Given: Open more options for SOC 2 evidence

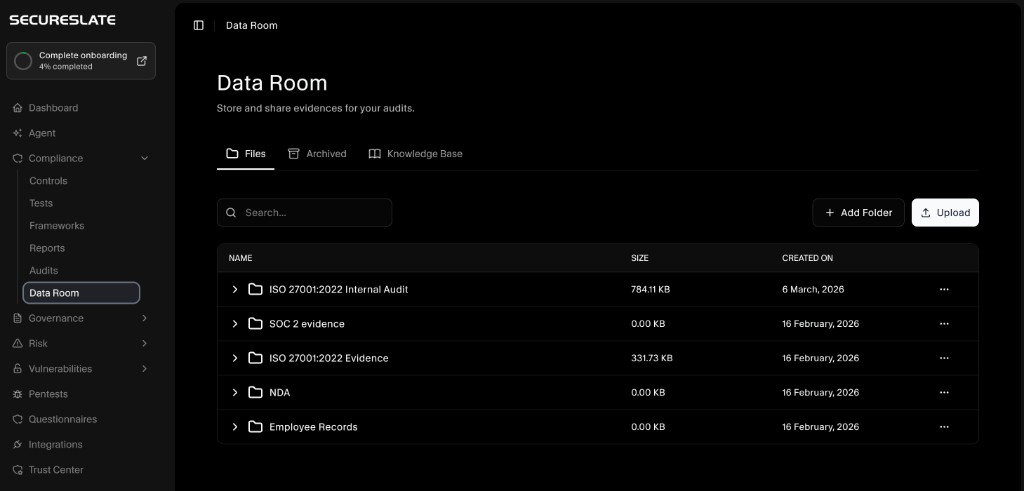Looking at the screenshot, I should pos(944,324).
